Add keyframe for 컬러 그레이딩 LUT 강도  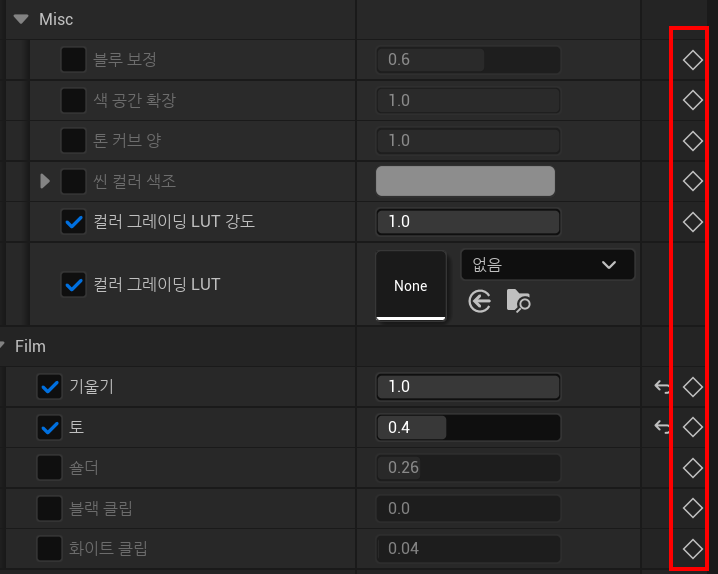(692, 222)
